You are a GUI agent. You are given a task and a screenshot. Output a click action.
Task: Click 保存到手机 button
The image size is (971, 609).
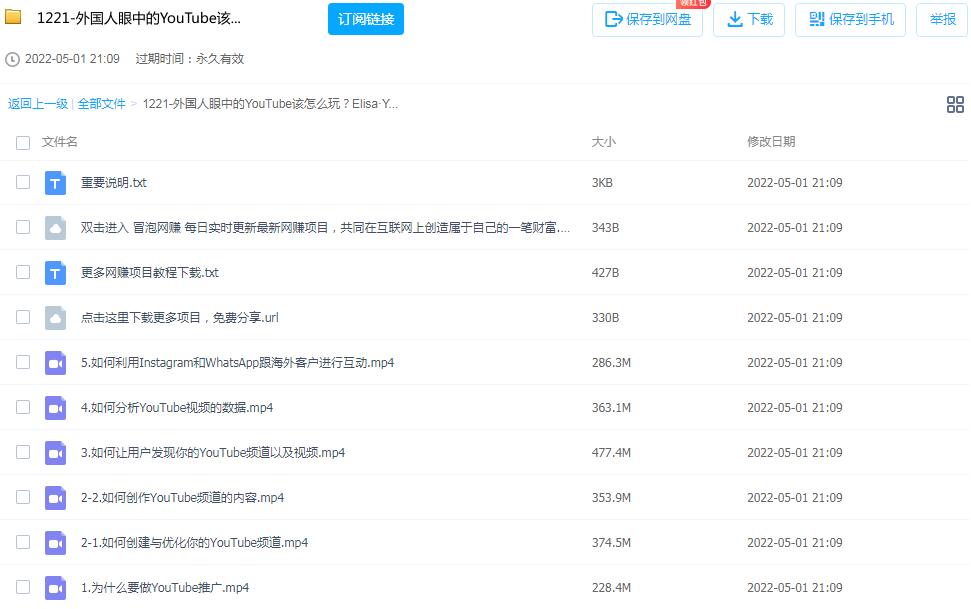(x=850, y=20)
